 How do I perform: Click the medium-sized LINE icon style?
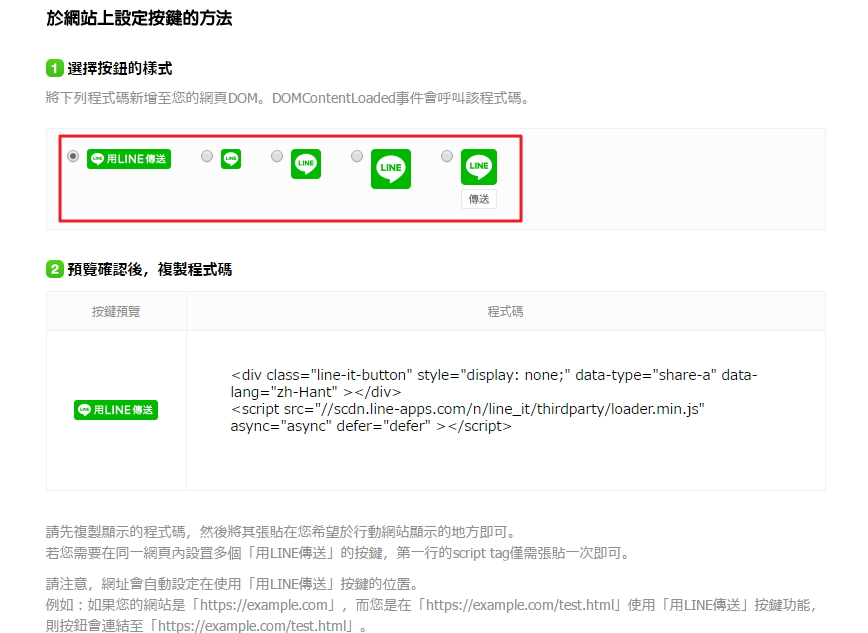pyautogui.click(x=306, y=164)
